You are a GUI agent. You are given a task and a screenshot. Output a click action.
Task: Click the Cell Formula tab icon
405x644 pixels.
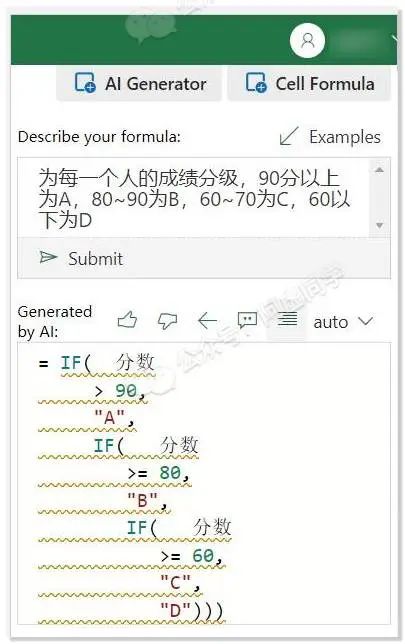coord(256,83)
